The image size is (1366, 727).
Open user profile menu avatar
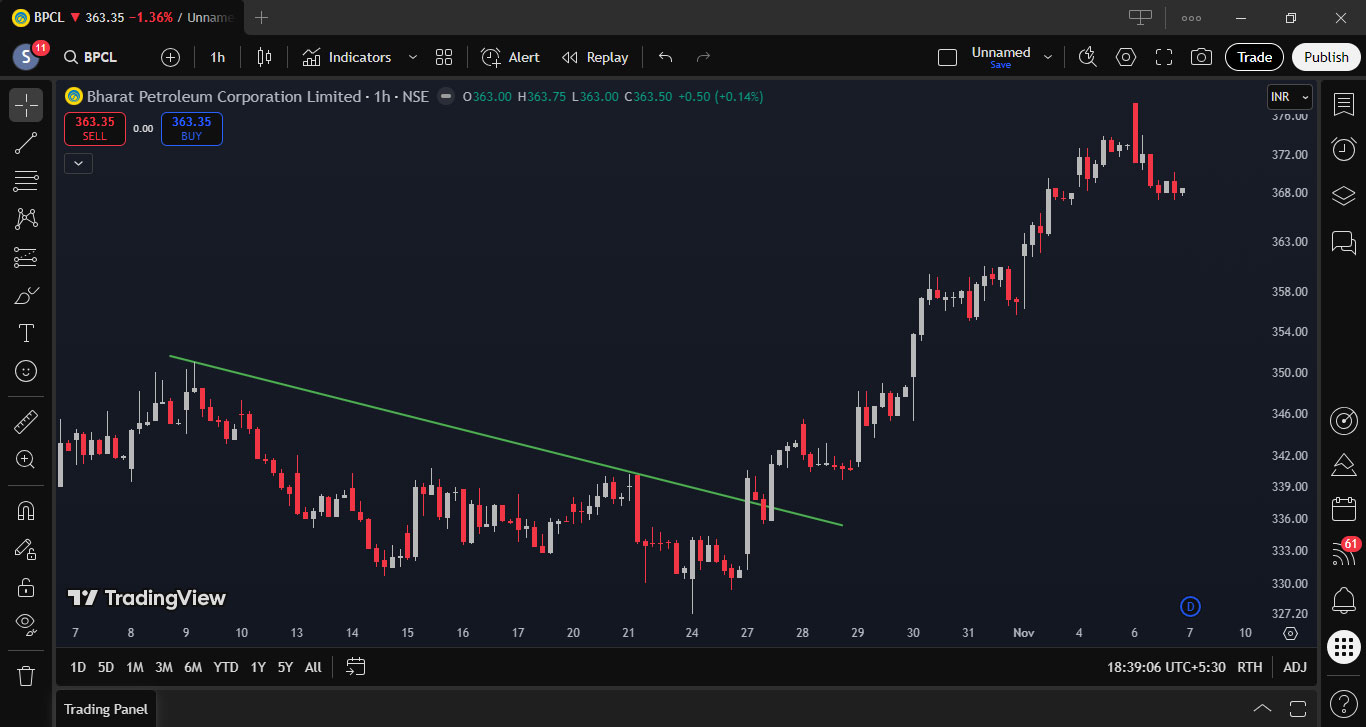tap(26, 57)
